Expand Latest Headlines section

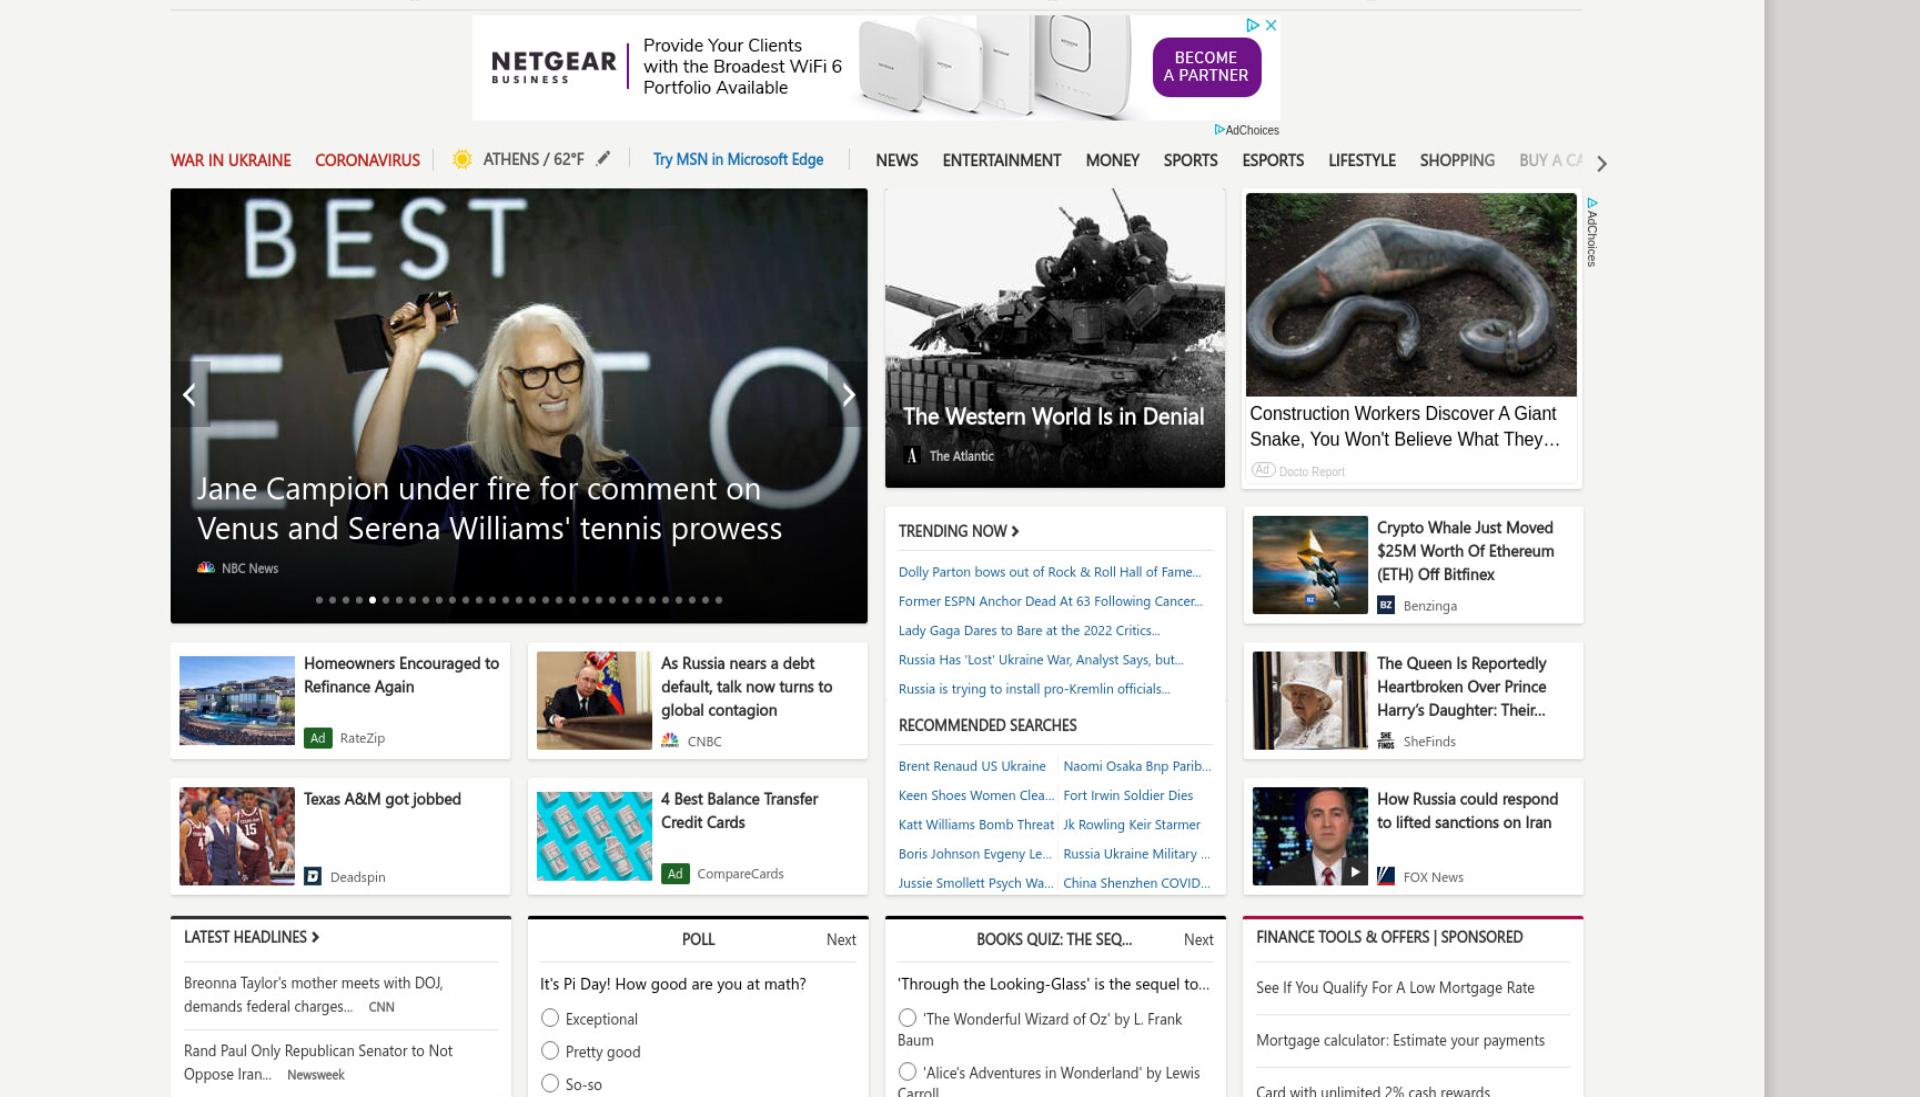click(x=251, y=937)
